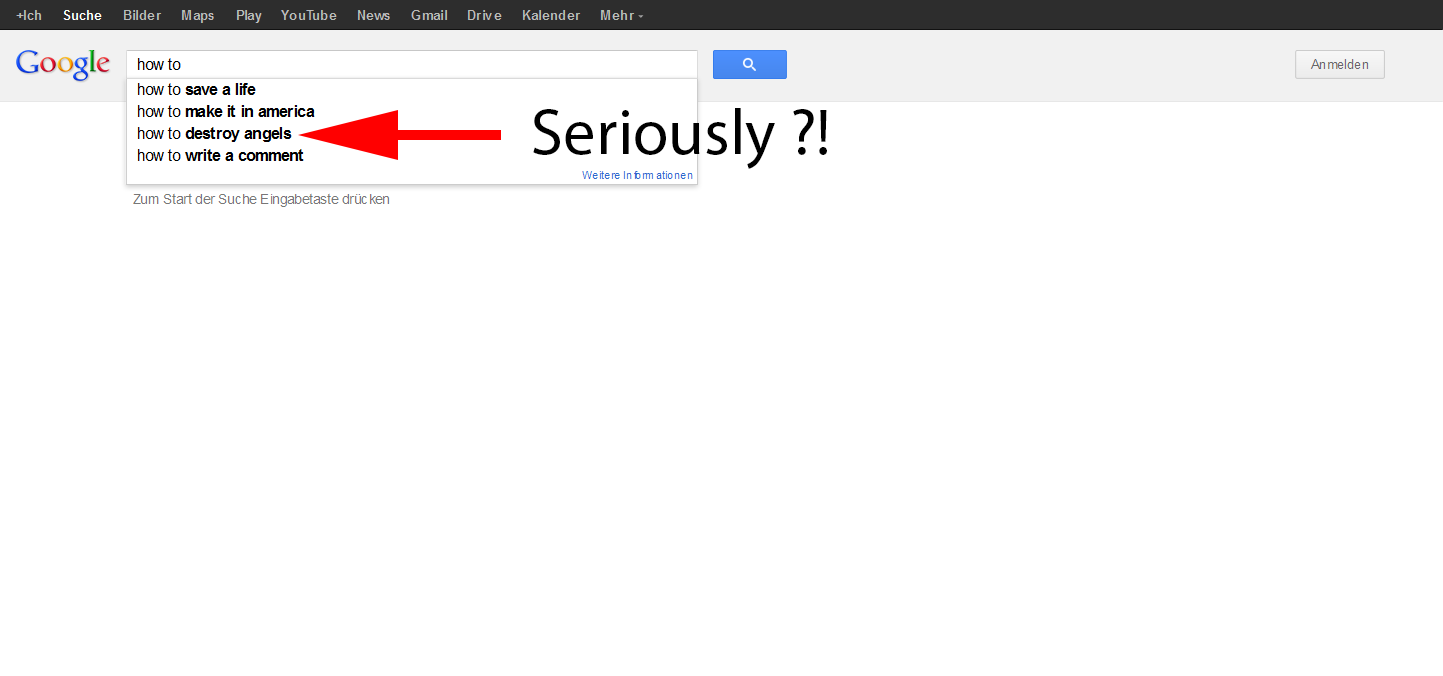Choose suggestion "how to save a life"
This screenshot has height=676, width=1443.
coord(412,90)
